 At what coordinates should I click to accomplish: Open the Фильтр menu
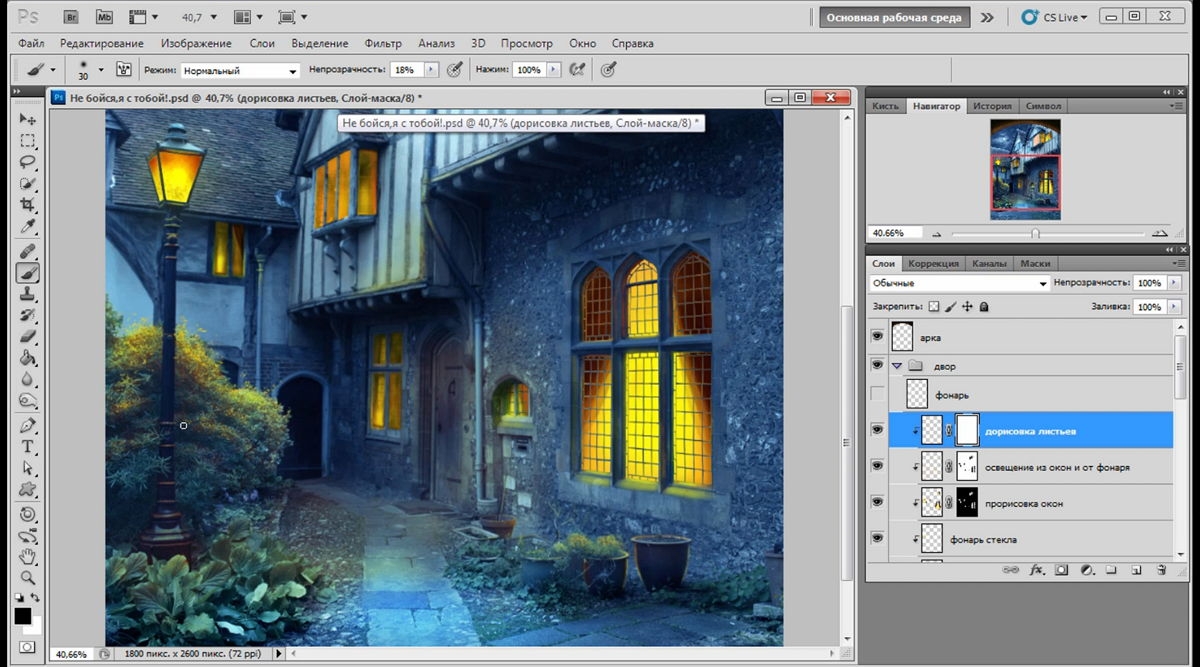pos(383,44)
